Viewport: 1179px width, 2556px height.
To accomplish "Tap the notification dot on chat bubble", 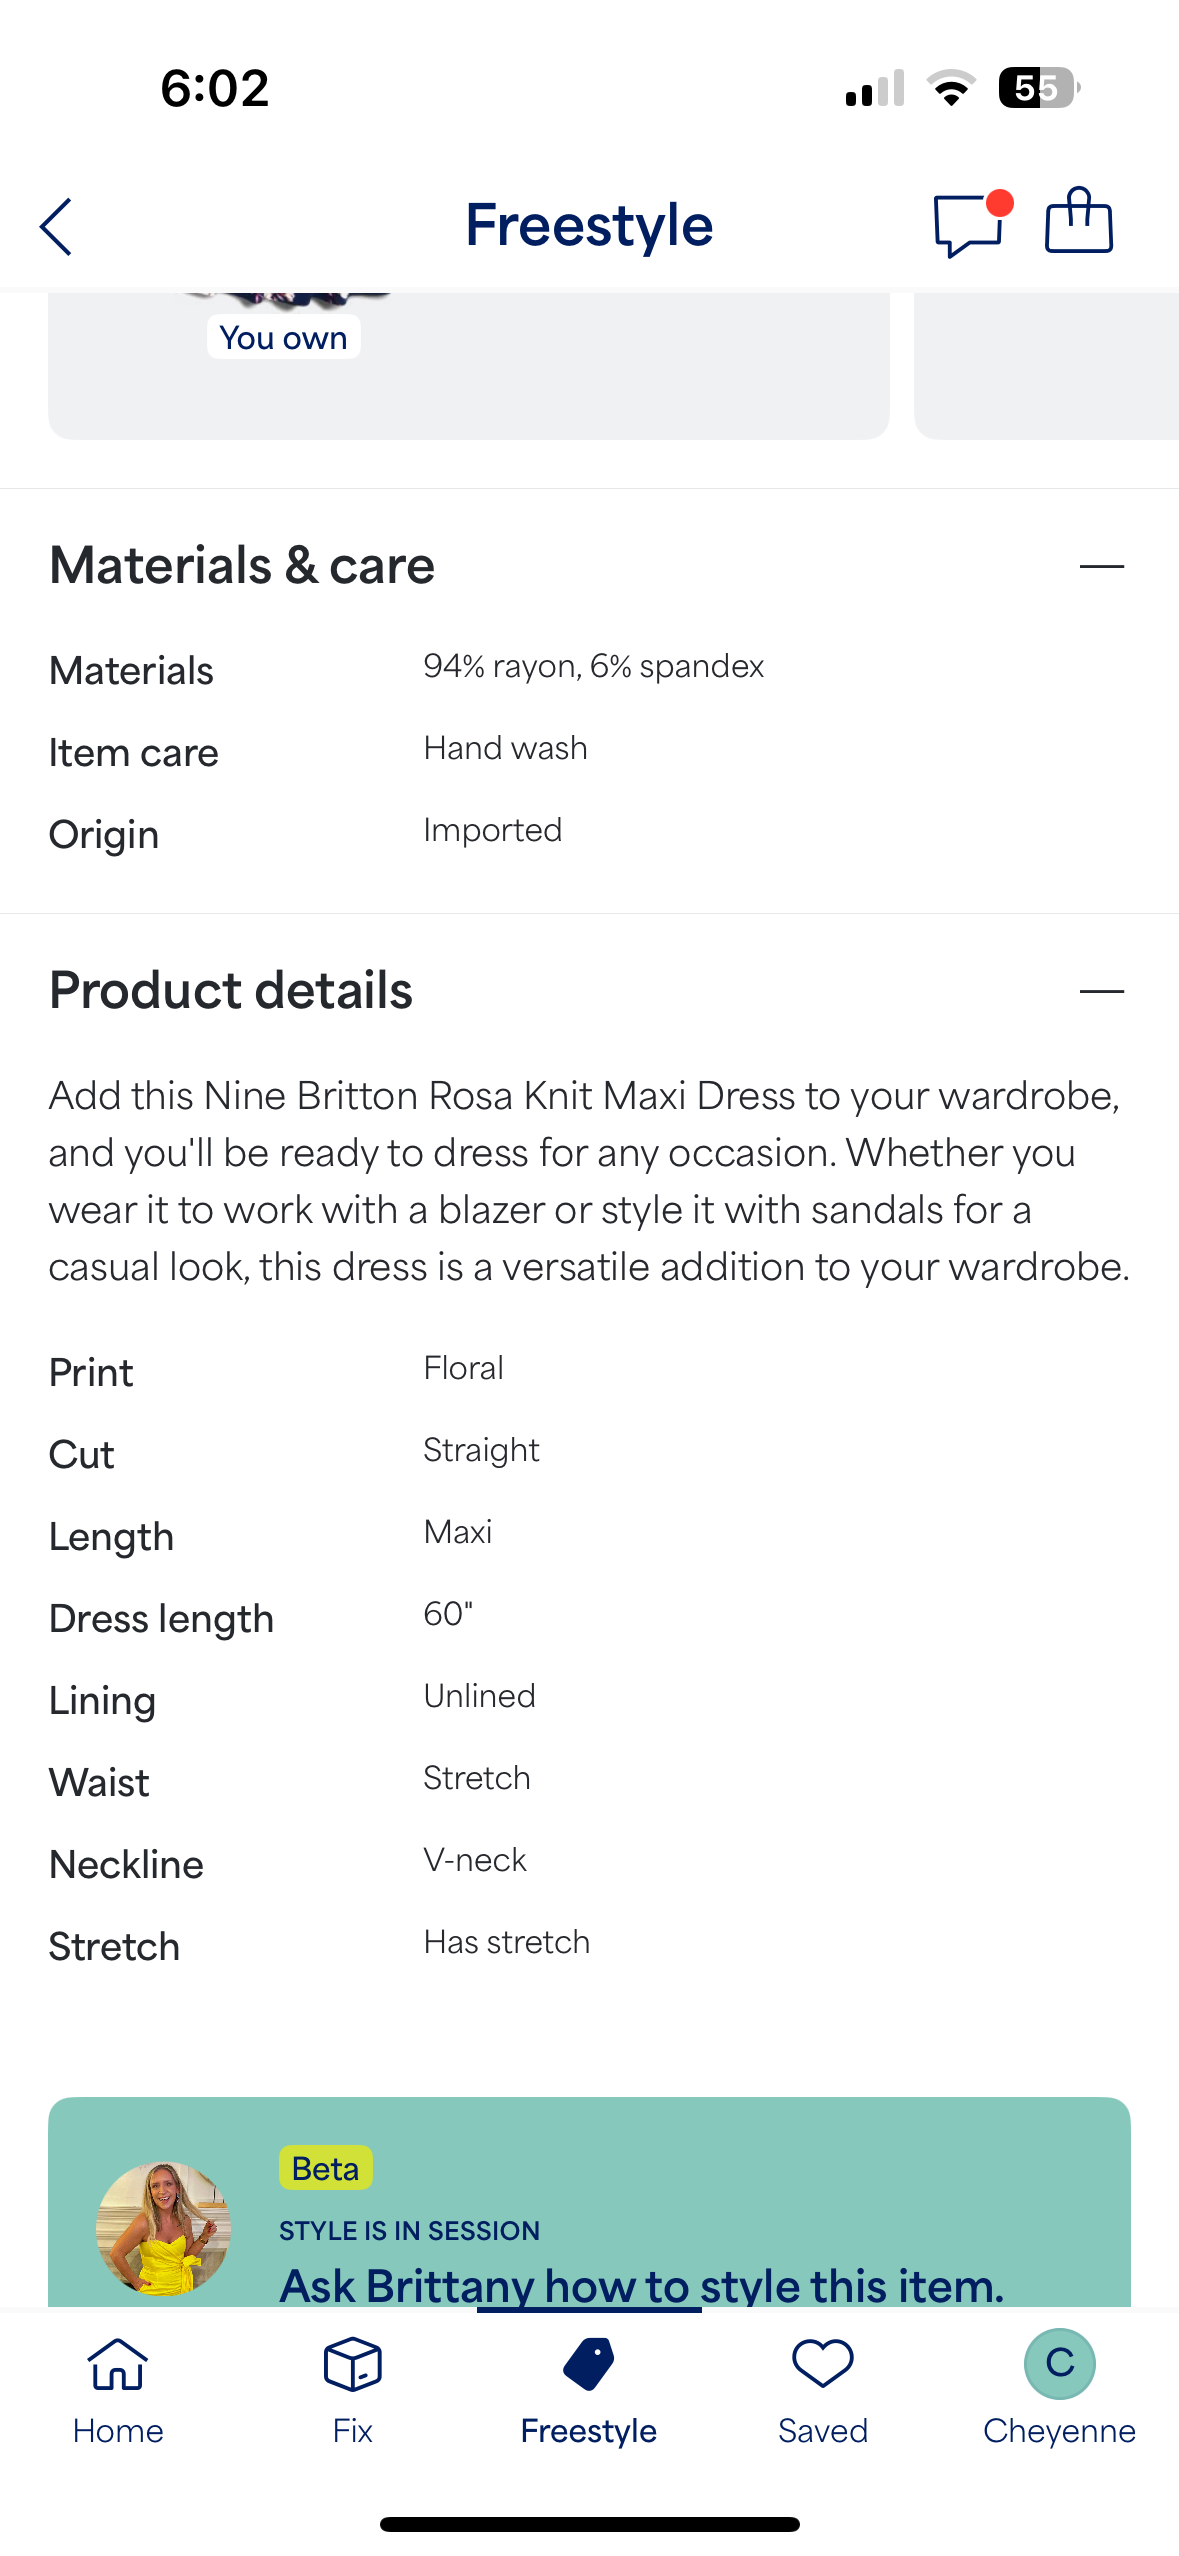I will pos(999,201).
